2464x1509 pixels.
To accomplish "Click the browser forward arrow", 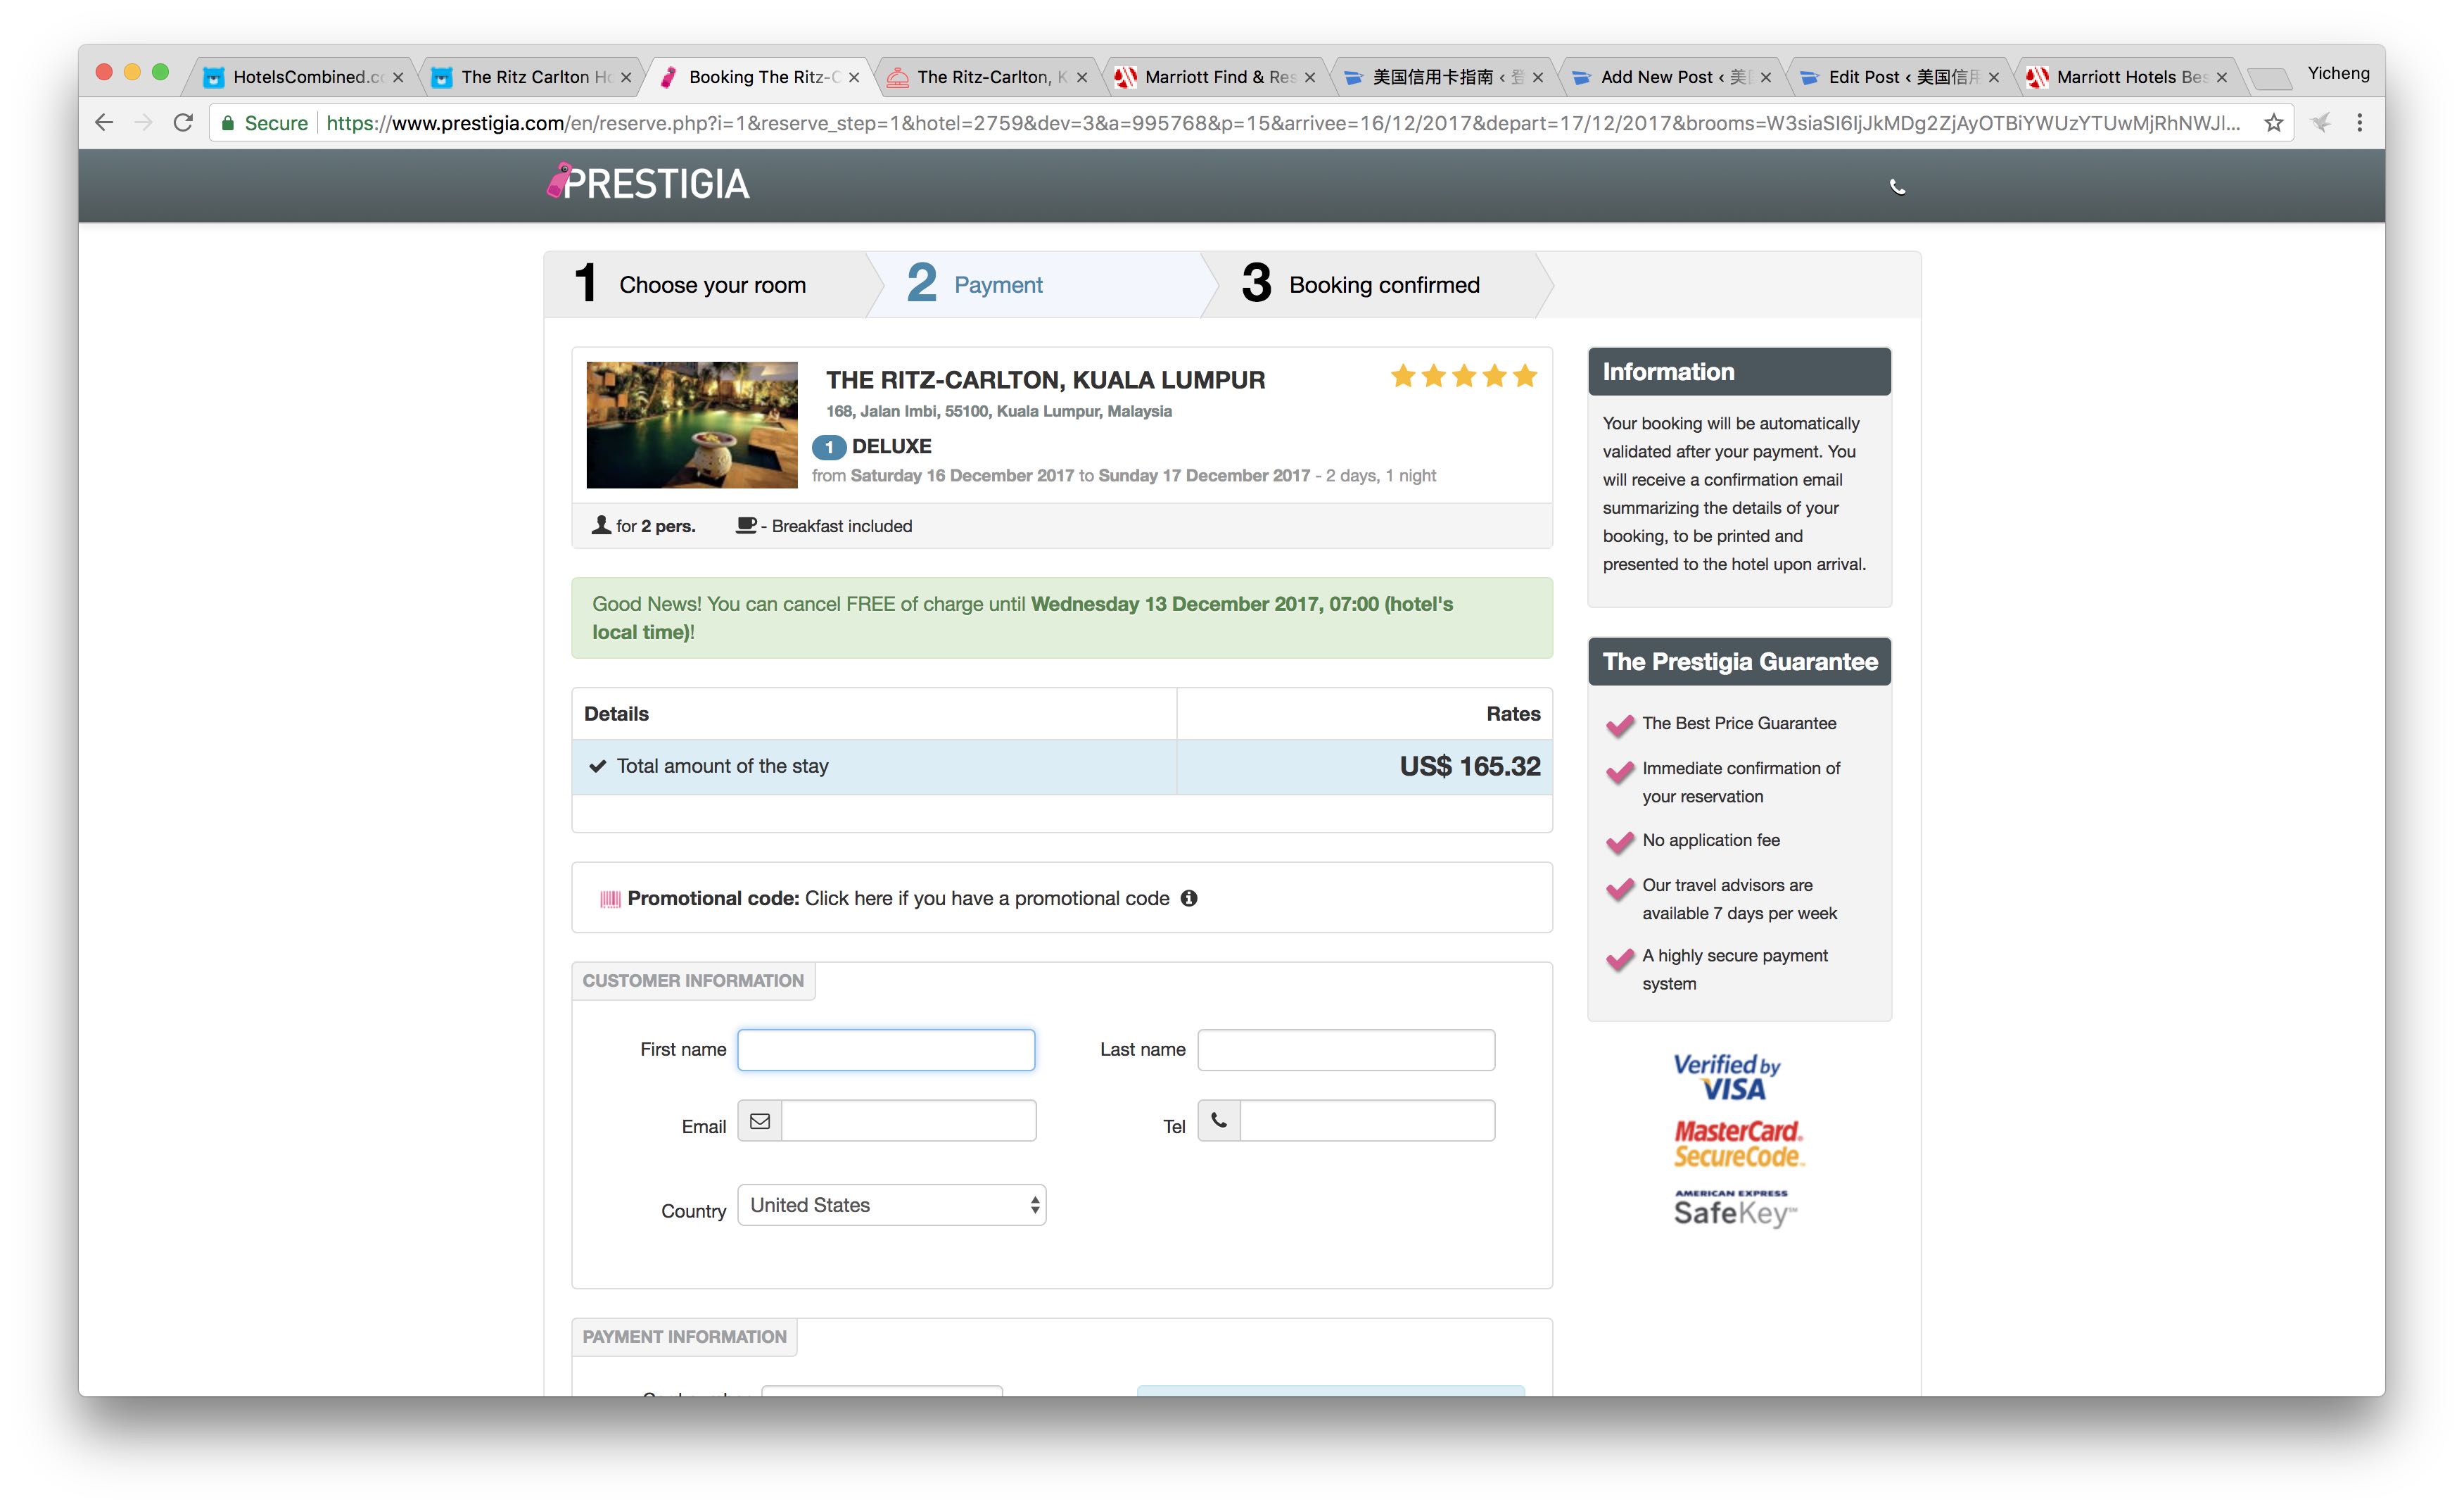I will (x=143, y=123).
